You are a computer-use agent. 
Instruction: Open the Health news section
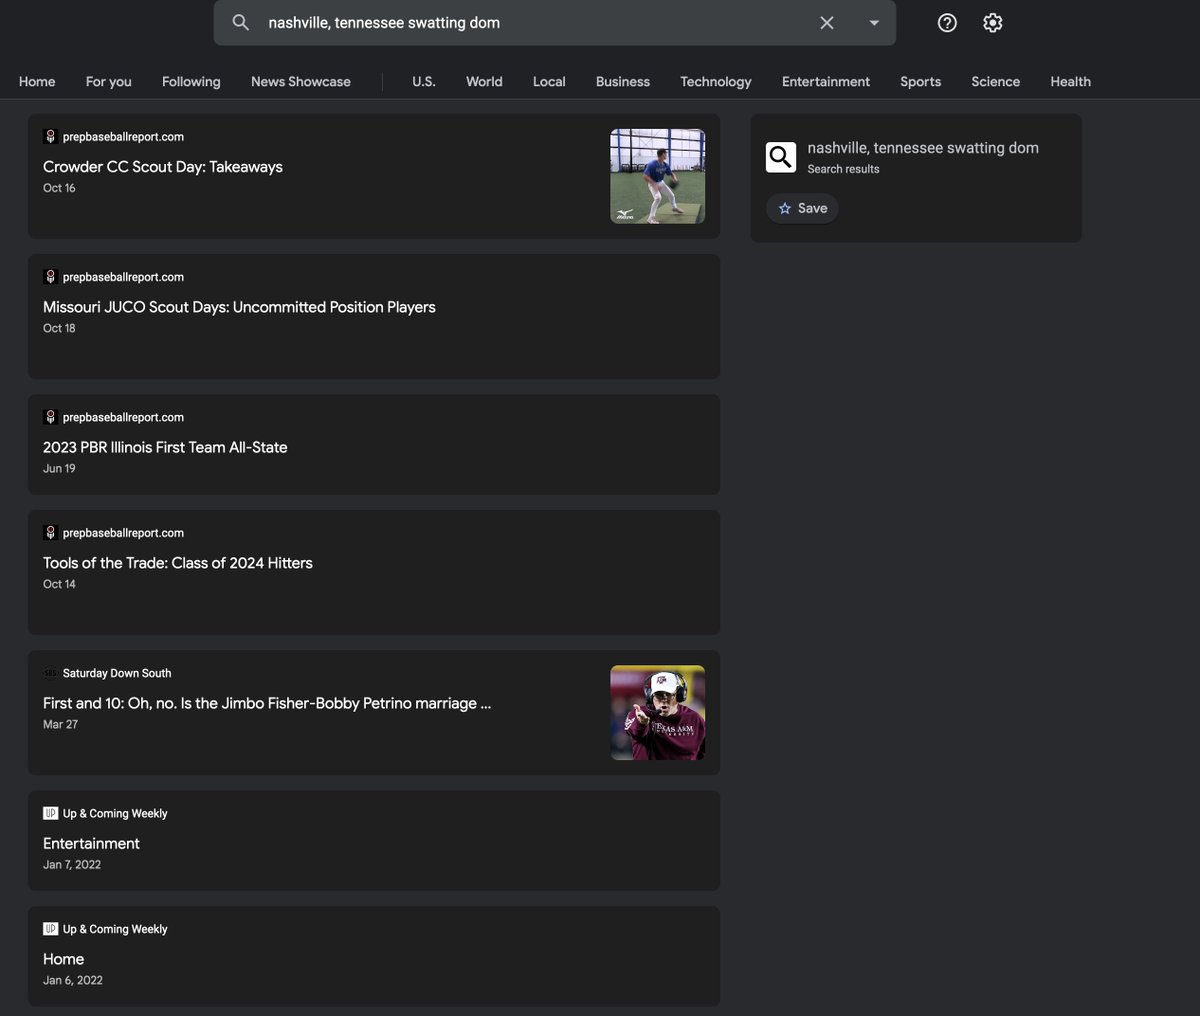pyautogui.click(x=1071, y=82)
